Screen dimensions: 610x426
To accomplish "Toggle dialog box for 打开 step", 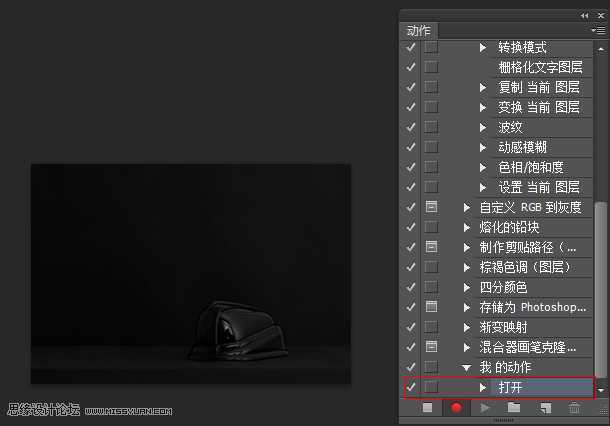I will pyautogui.click(x=431, y=387).
